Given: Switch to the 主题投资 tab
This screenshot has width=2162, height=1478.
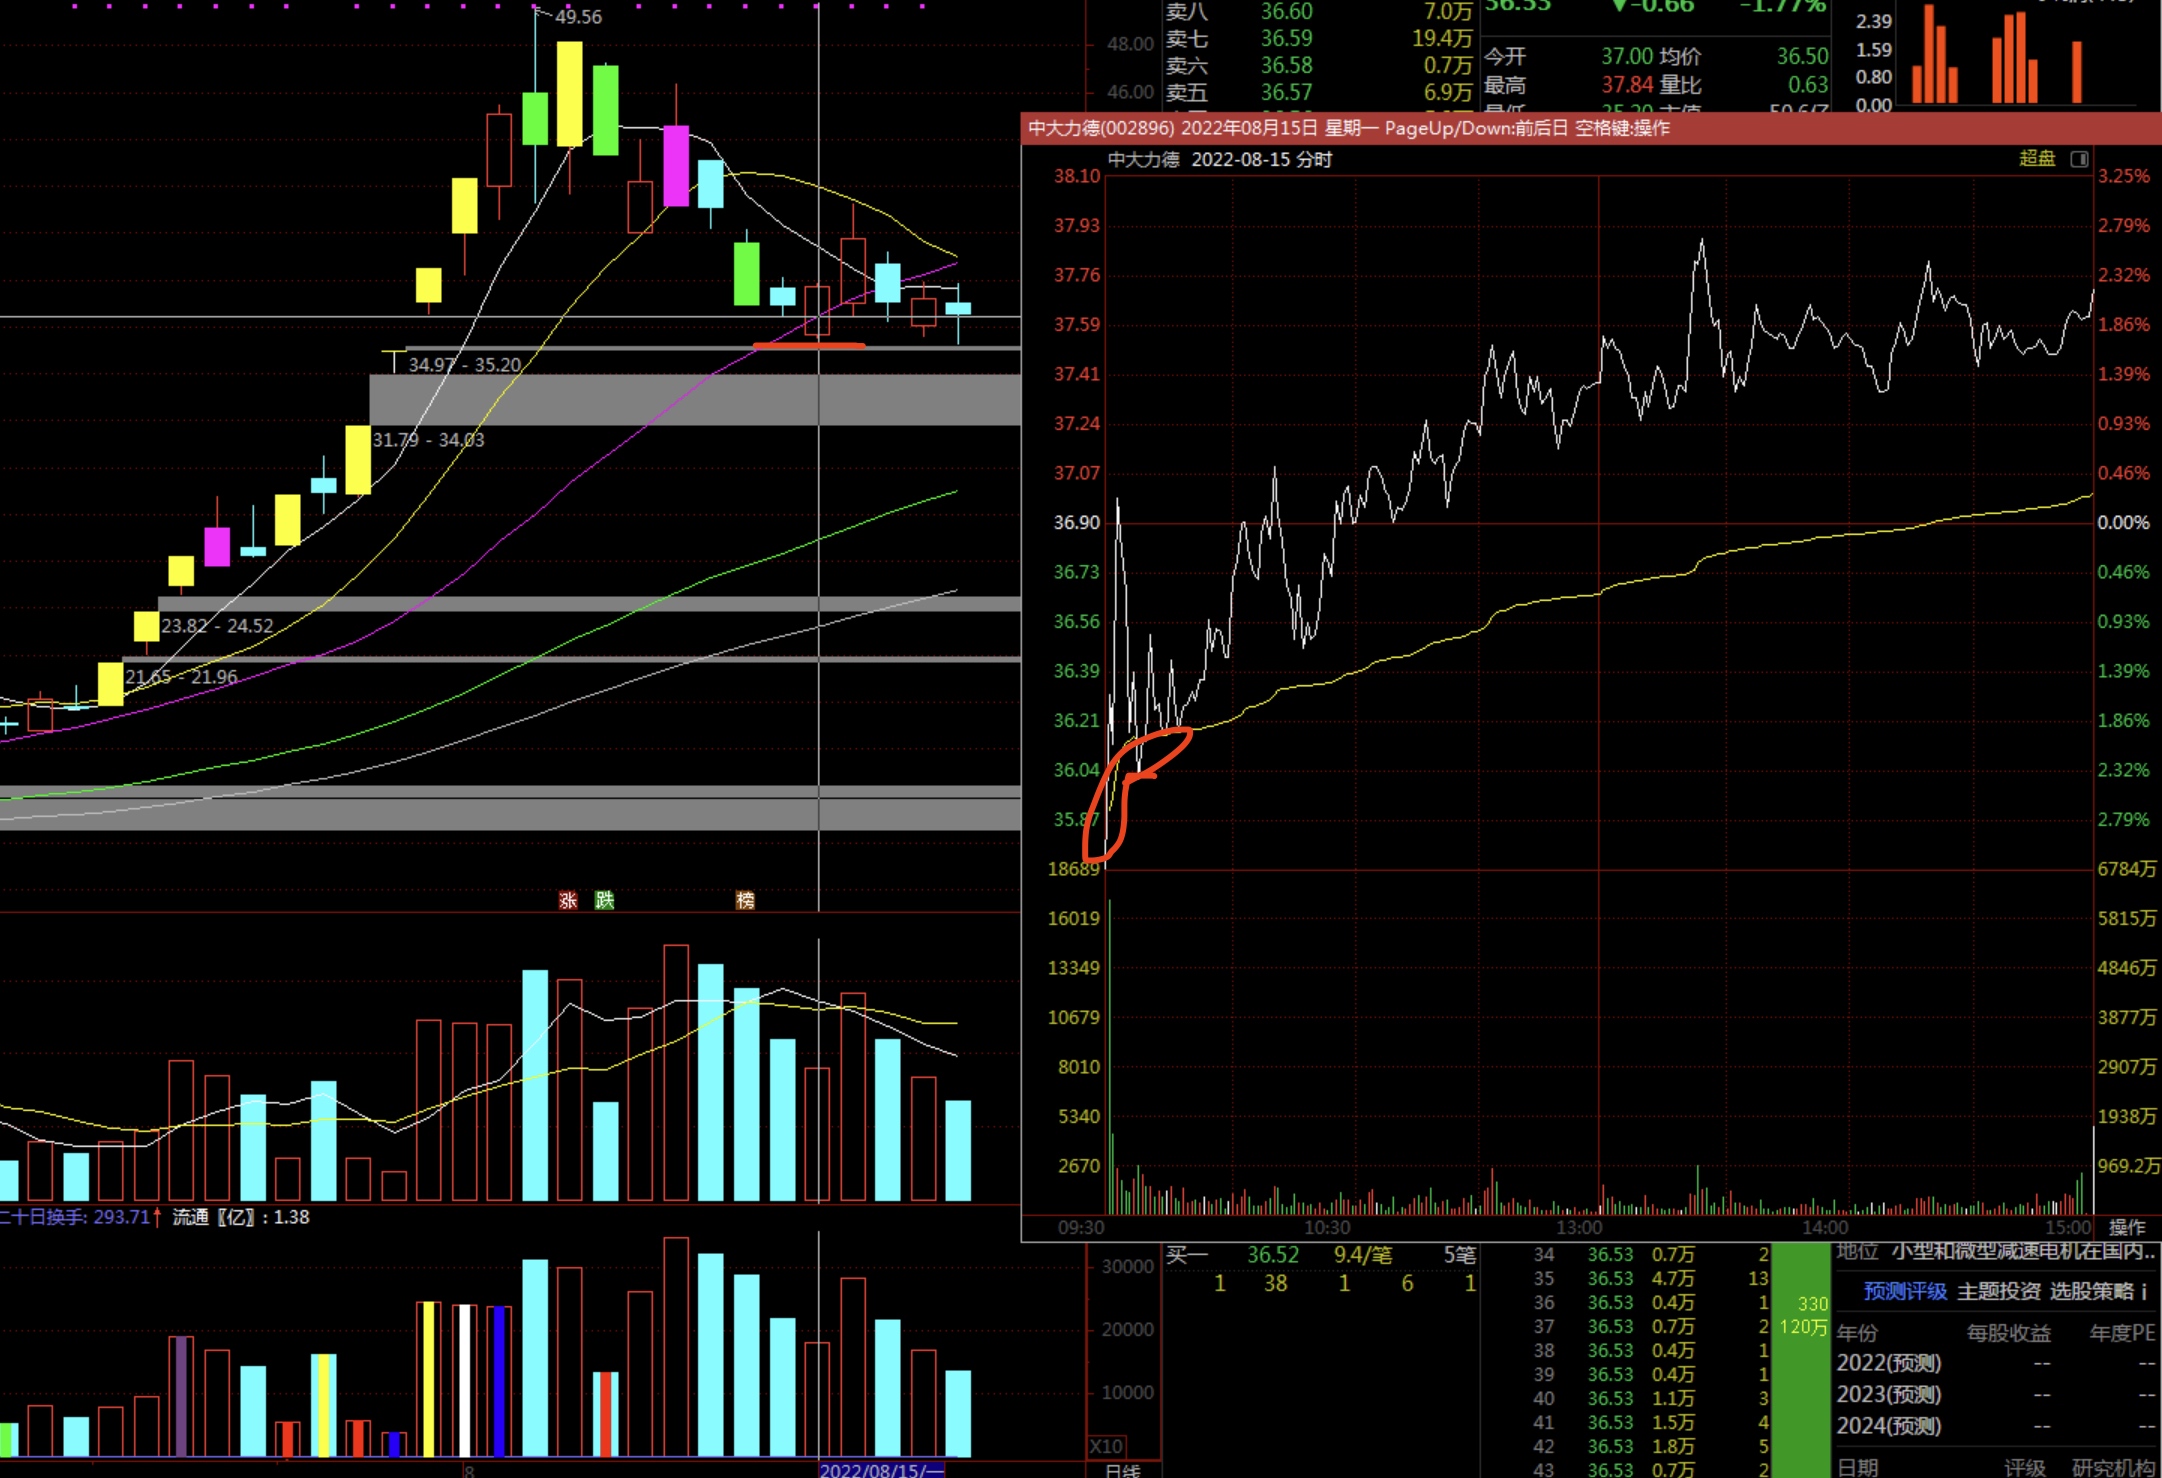Looking at the screenshot, I should tap(1998, 1291).
